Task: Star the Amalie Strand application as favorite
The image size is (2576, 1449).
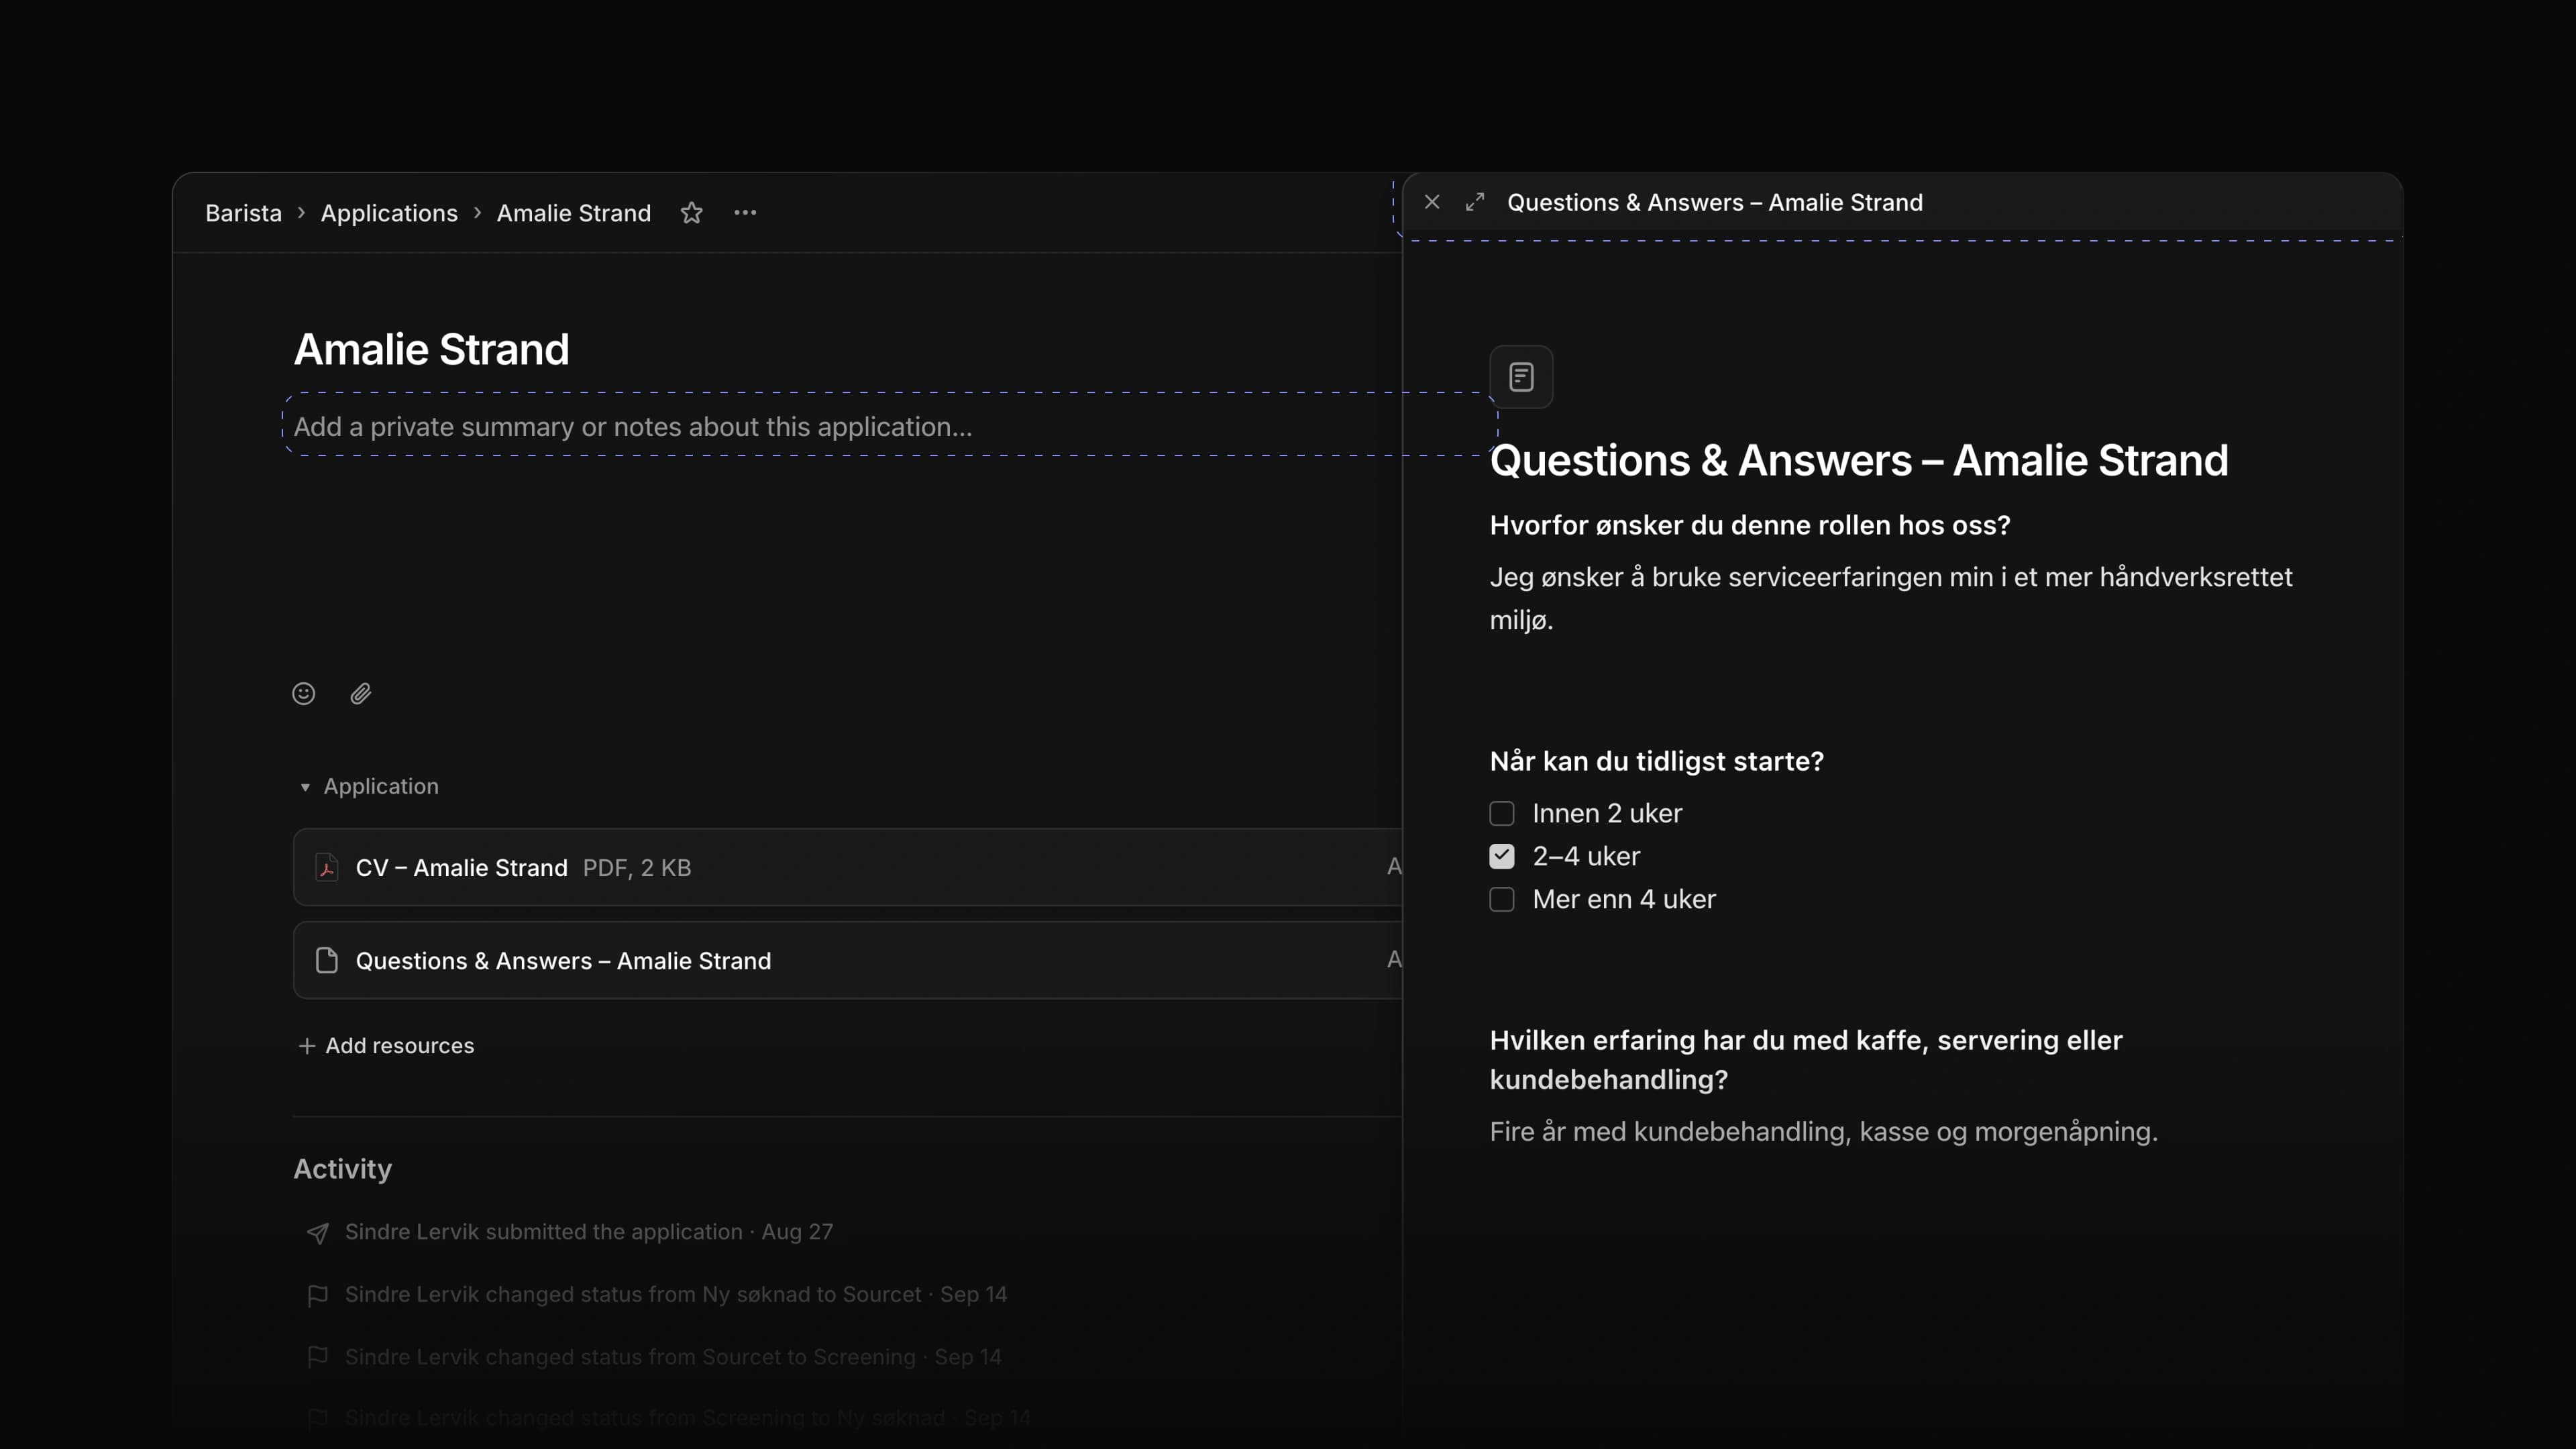Action: pos(691,213)
